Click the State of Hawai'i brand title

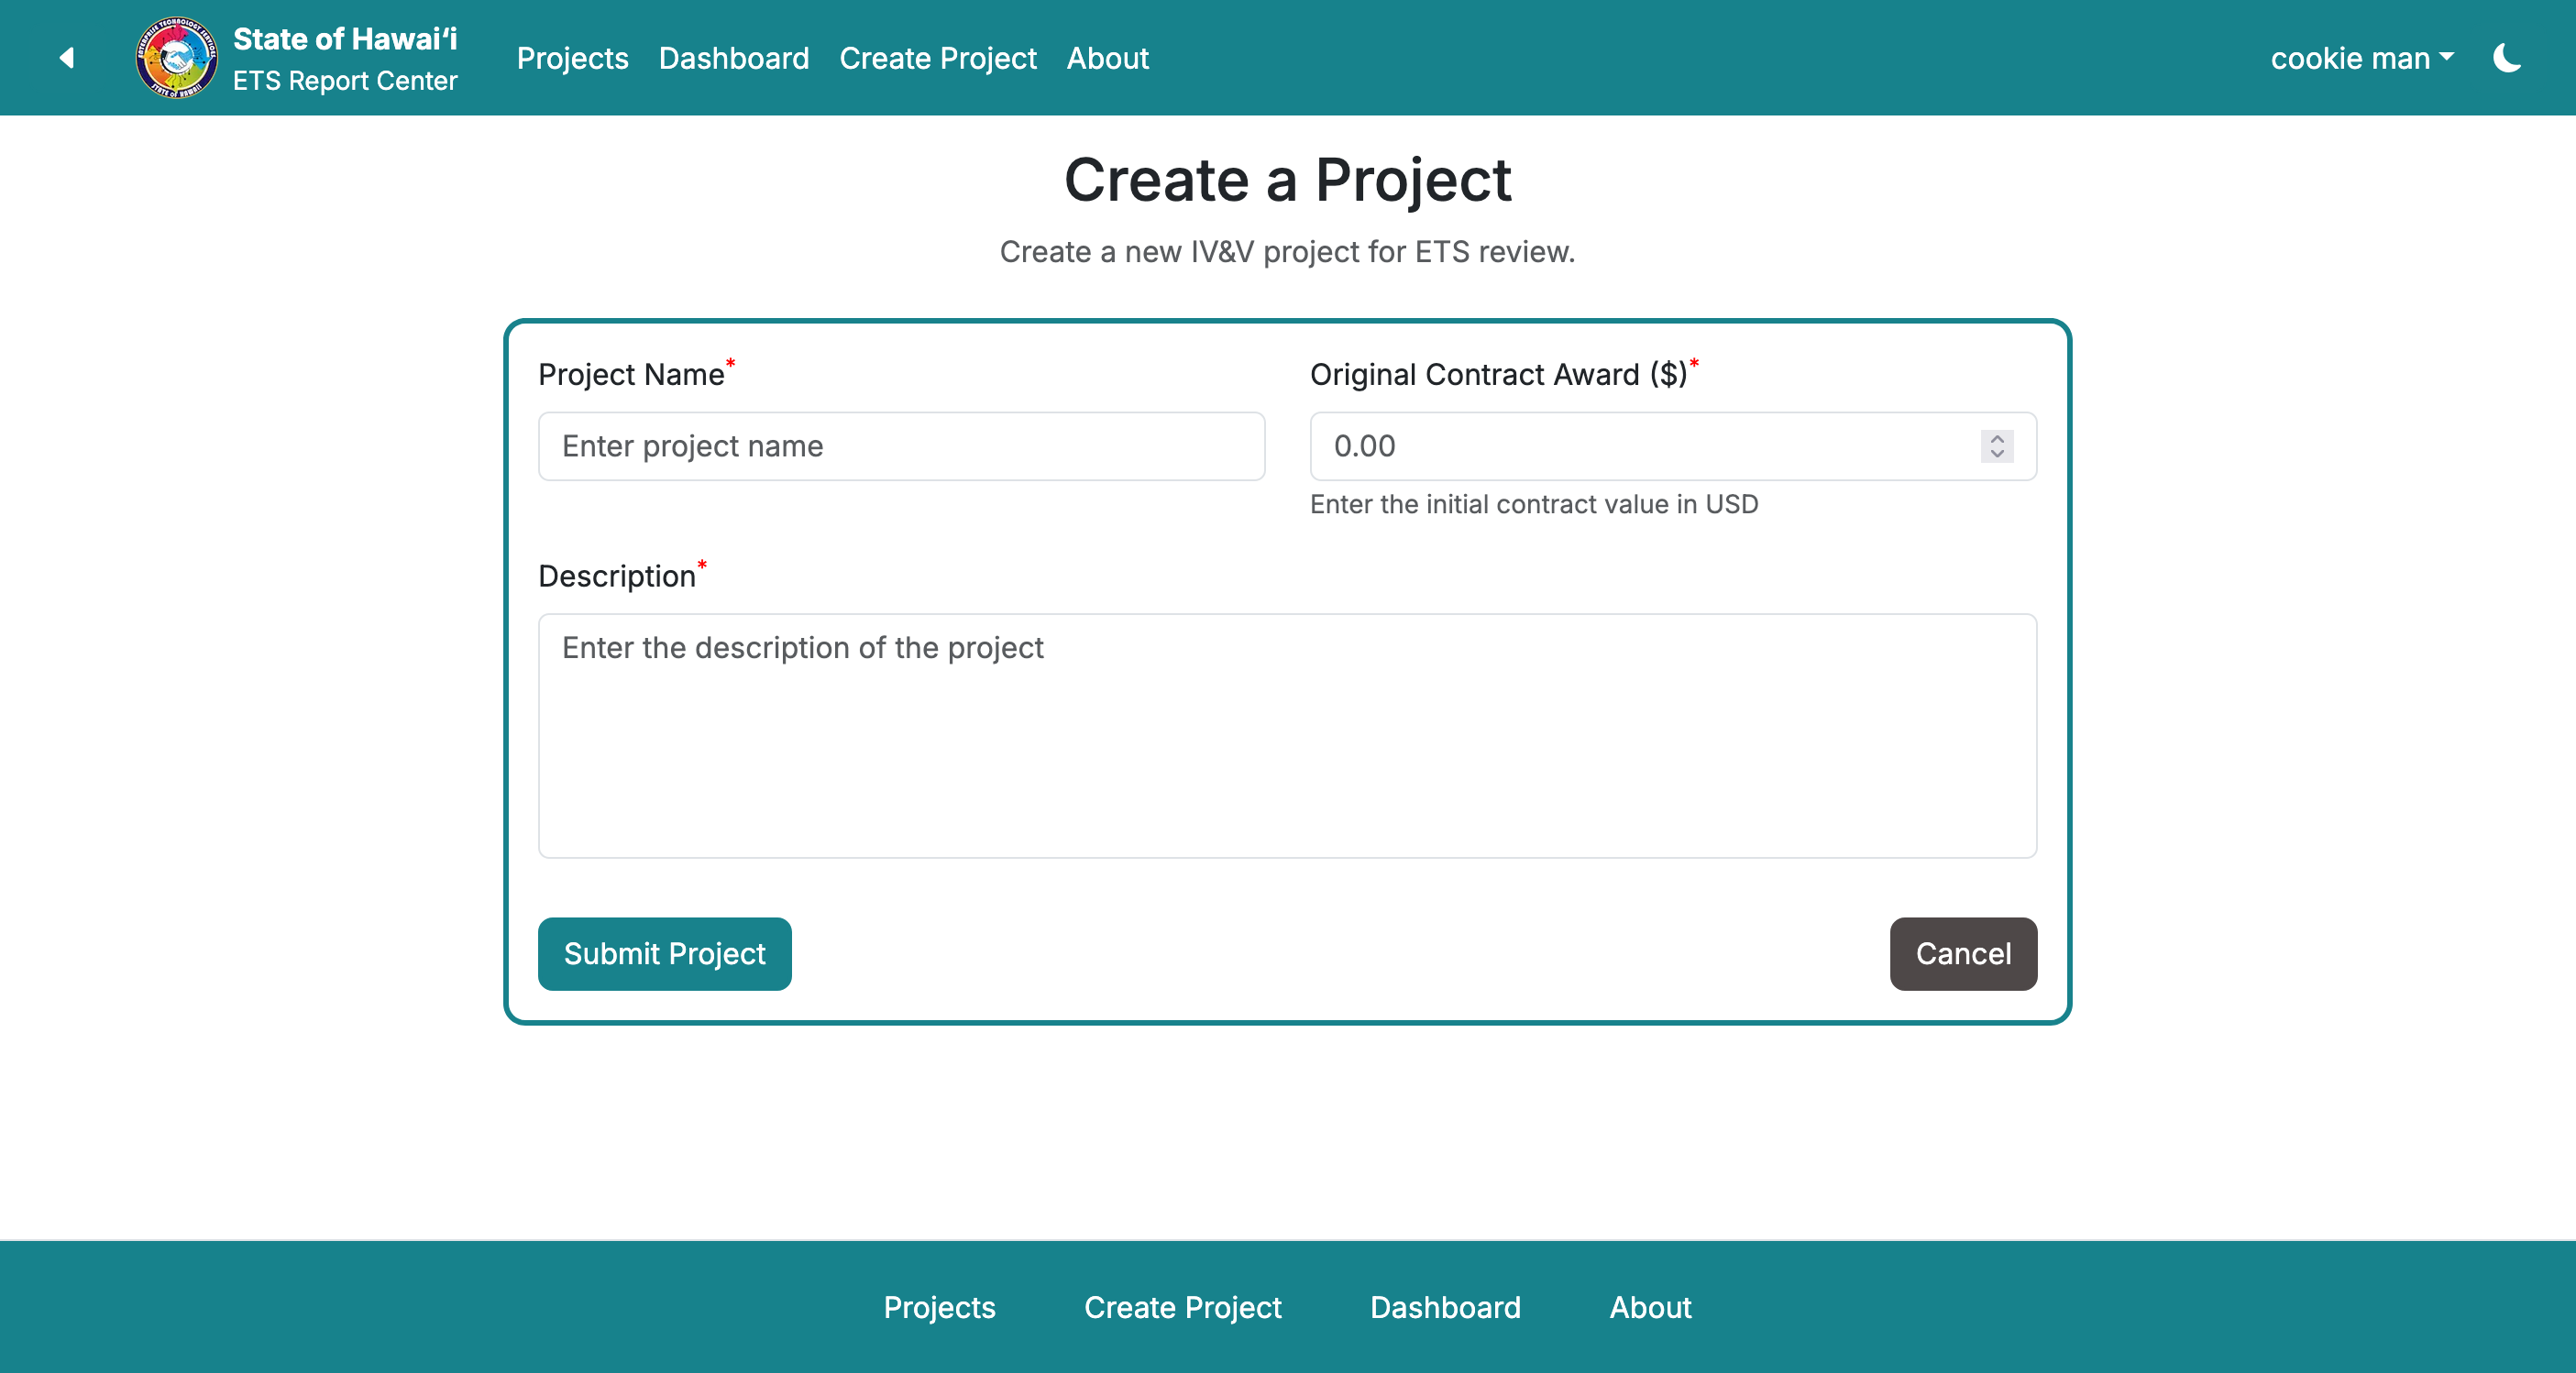345,38
